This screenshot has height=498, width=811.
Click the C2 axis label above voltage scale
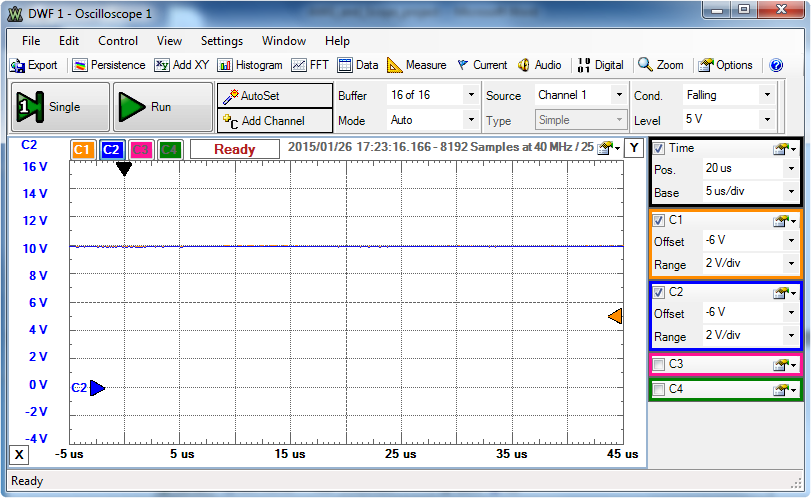coord(29,145)
